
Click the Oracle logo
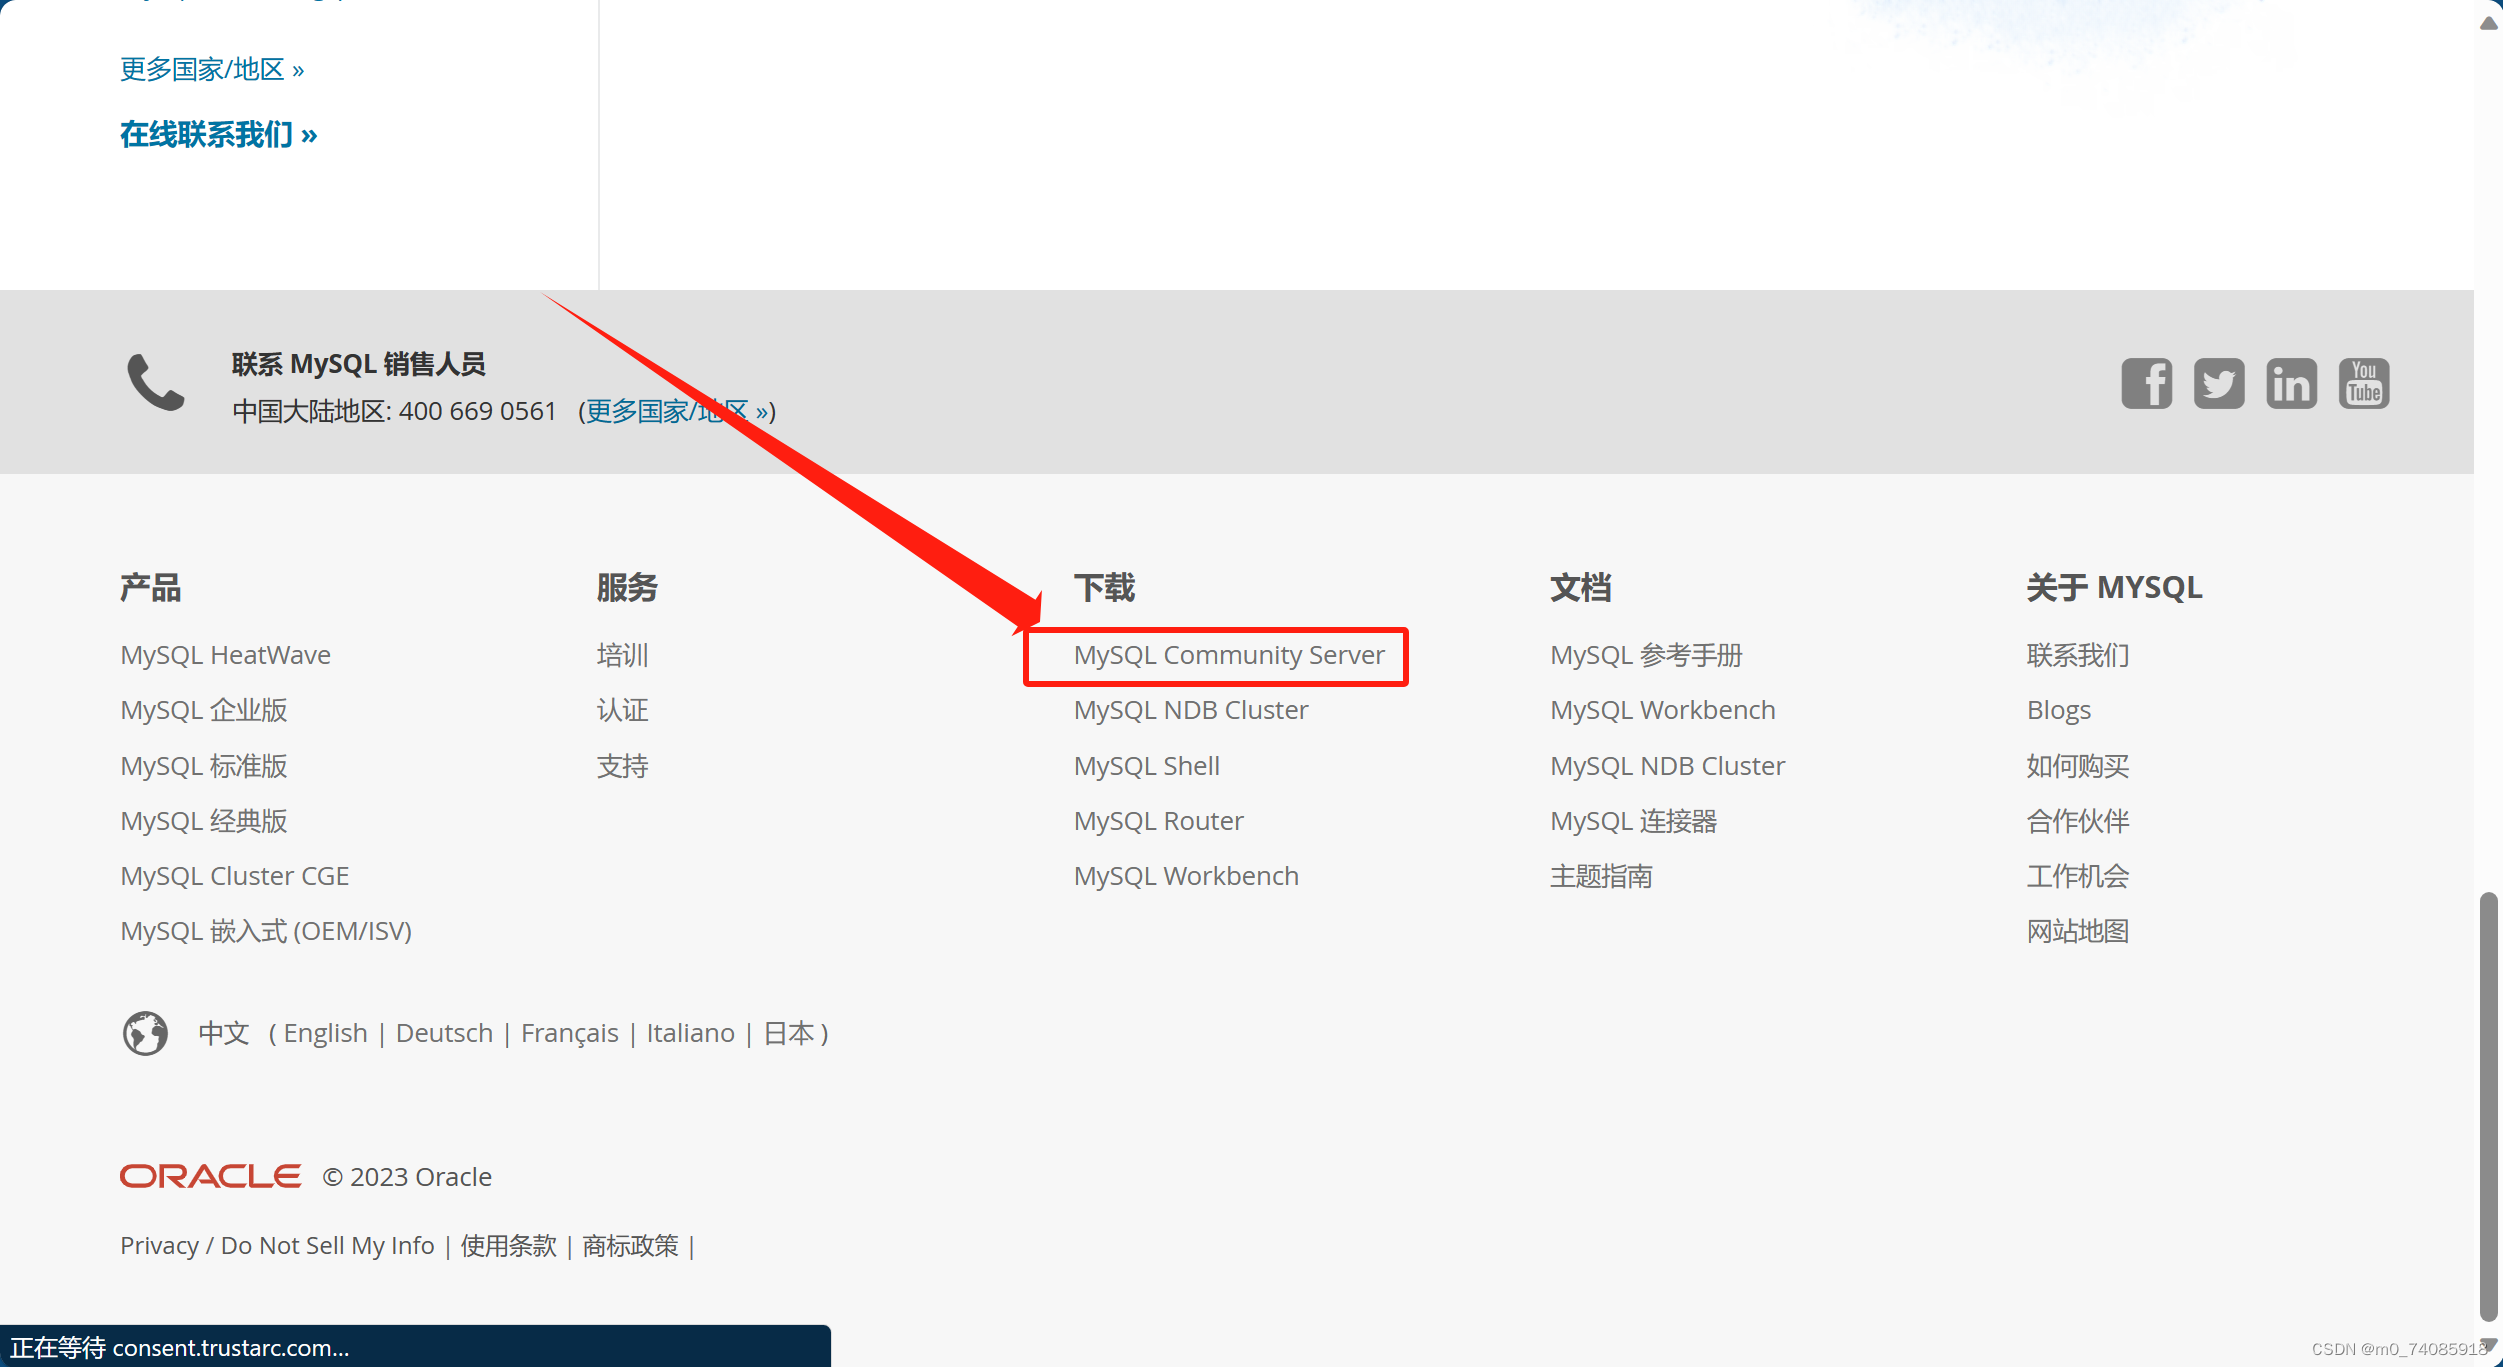210,1177
